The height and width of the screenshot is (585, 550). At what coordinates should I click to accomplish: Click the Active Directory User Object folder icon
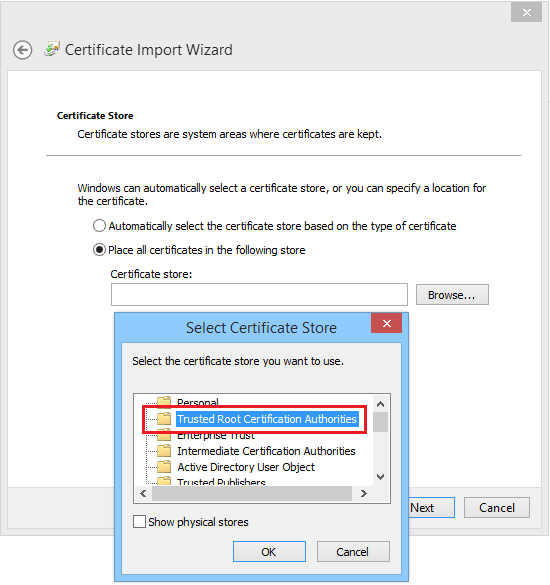(163, 467)
